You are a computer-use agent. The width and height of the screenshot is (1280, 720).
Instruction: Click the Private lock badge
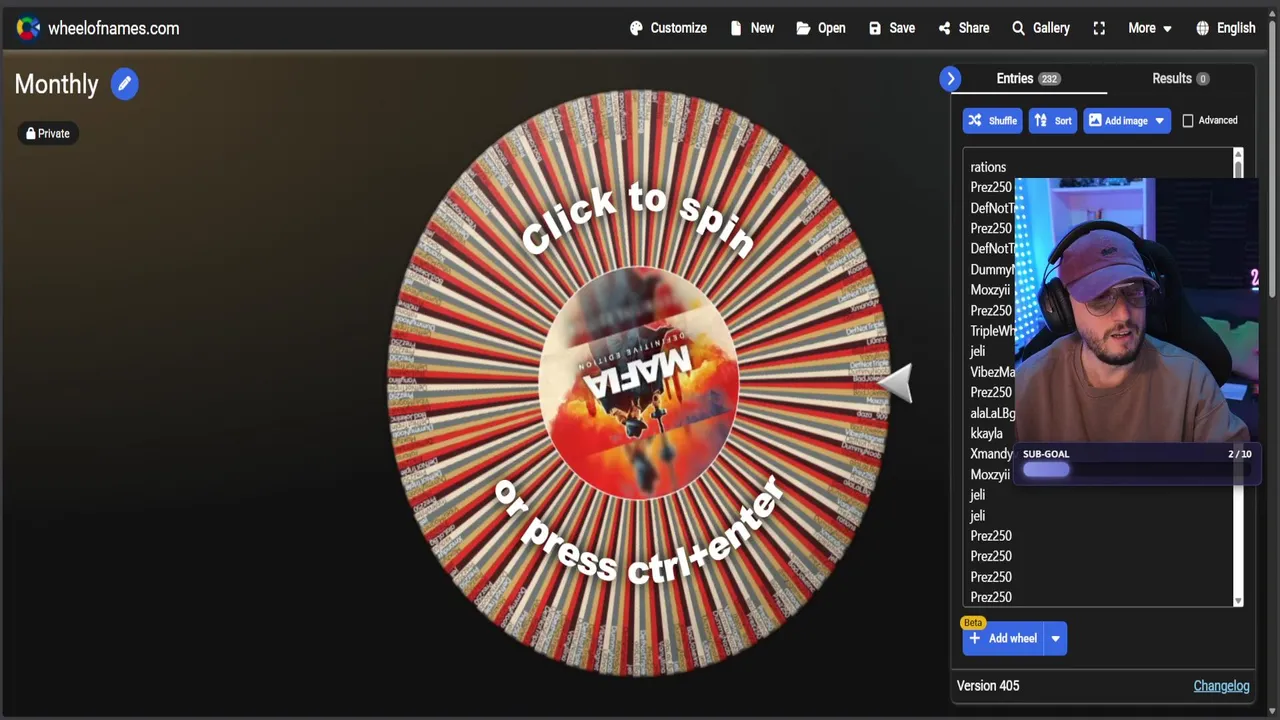tap(47, 133)
